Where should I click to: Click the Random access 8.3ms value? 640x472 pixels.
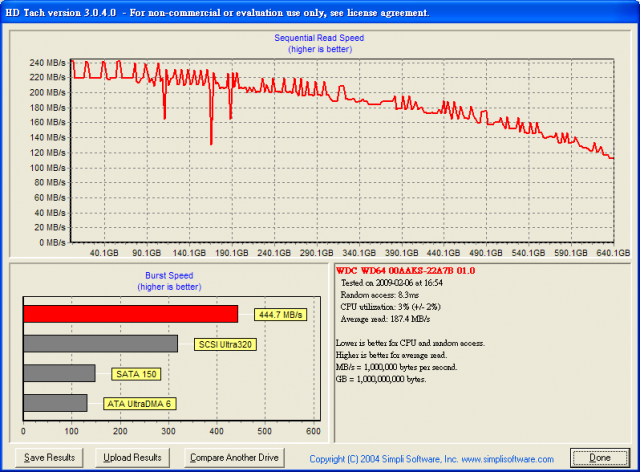[380, 295]
